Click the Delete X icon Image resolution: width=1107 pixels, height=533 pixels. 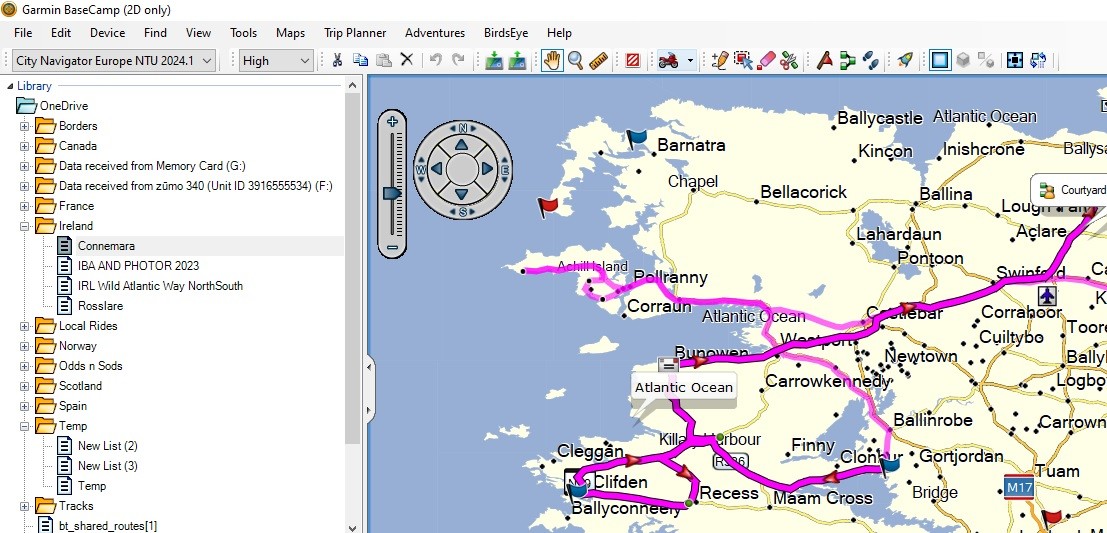point(407,61)
